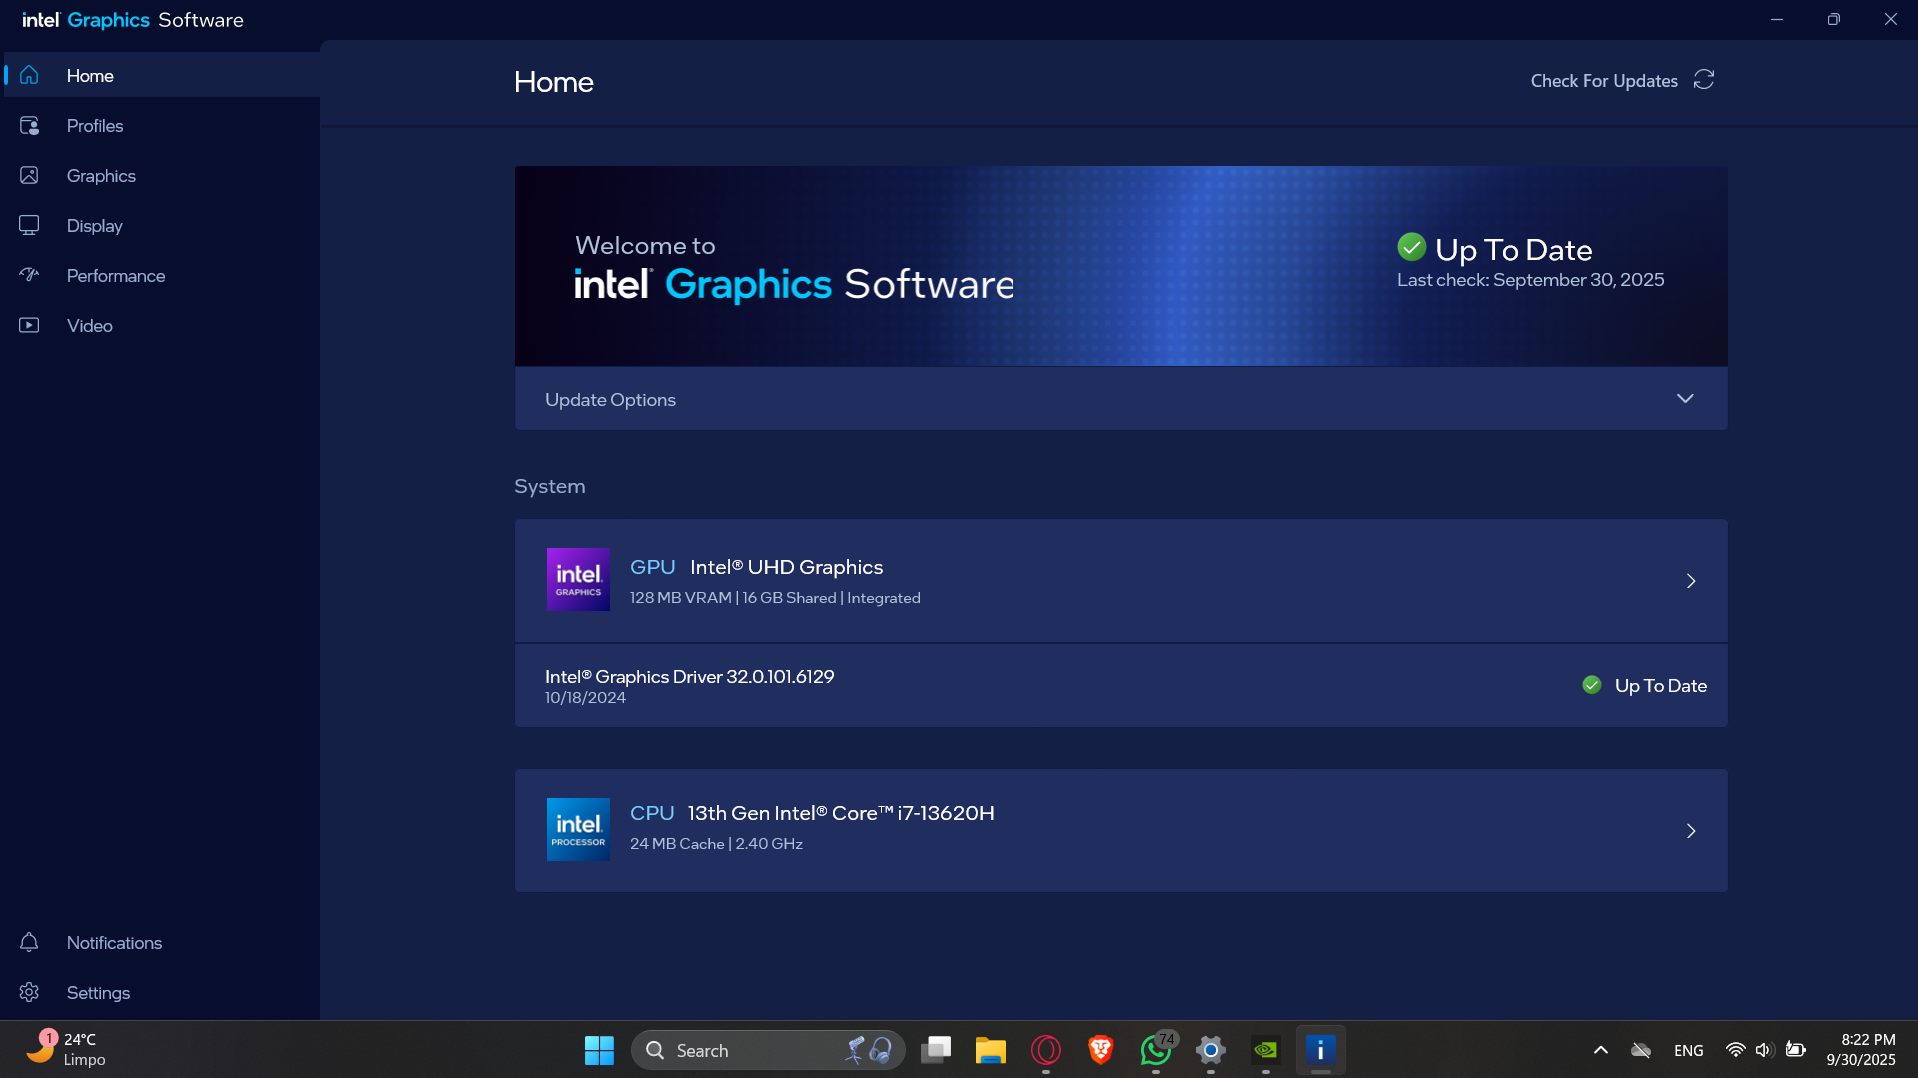The height and width of the screenshot is (1078, 1918).
Task: Click the 24 MB Cache CPU specs line
Action: 716,844
